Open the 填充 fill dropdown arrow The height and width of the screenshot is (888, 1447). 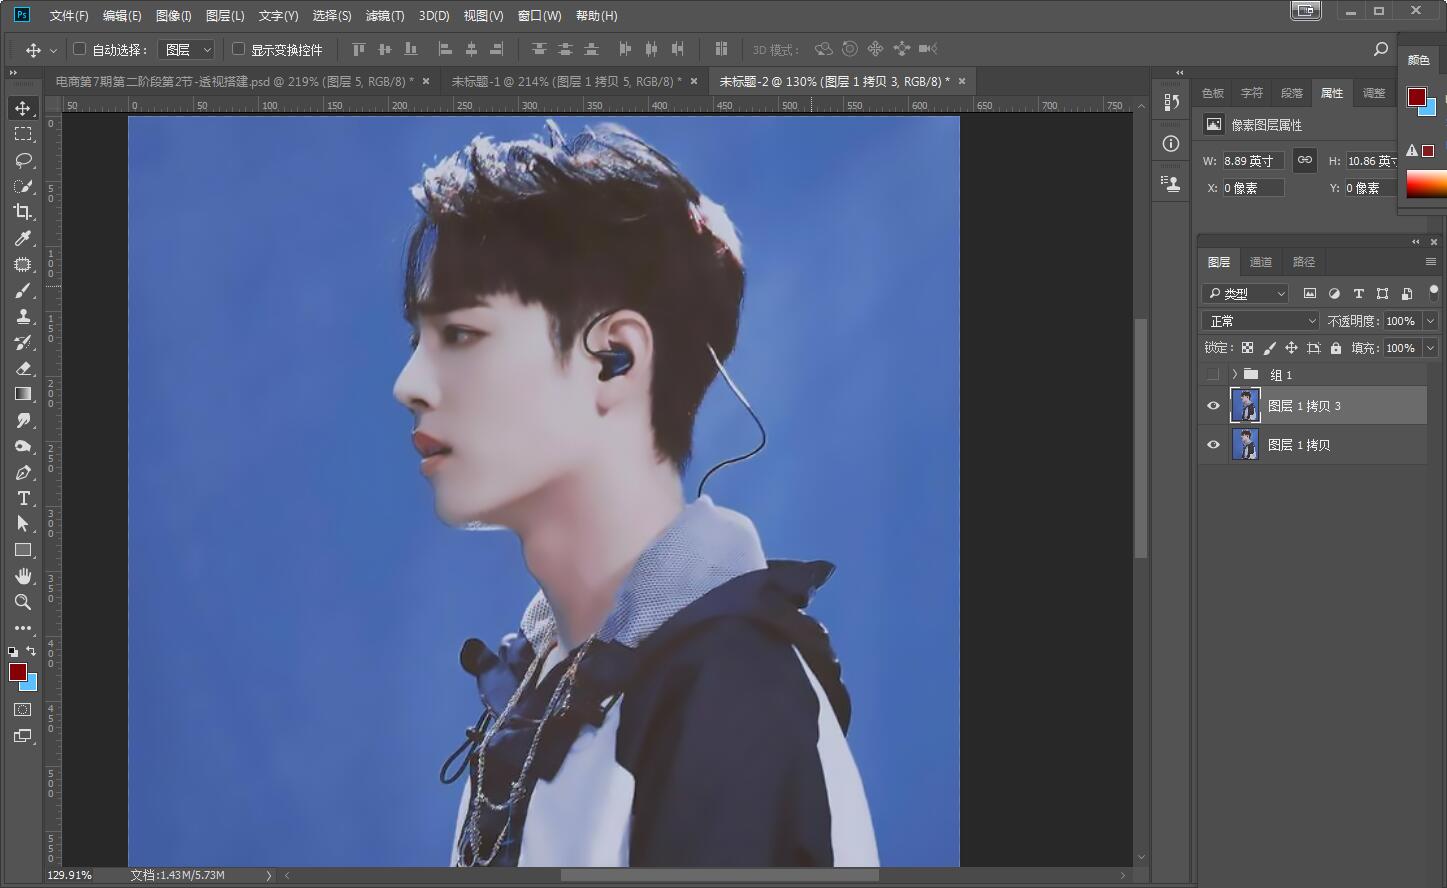click(1431, 348)
